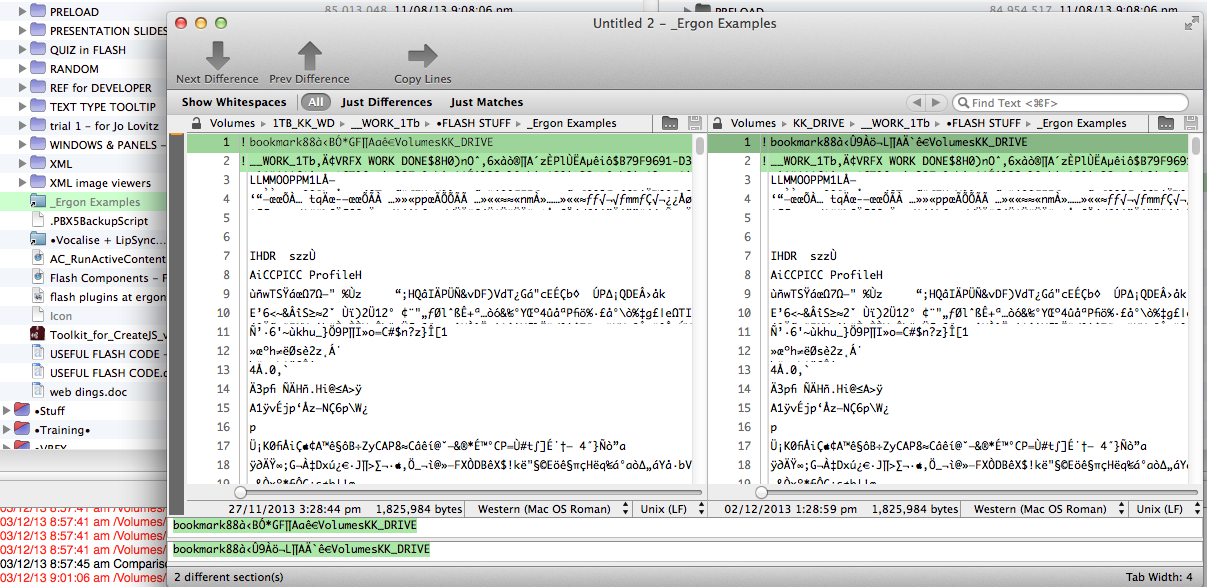Click the trial 1 - for Jo Lovitz folder icon
1207x587 pixels.
click(x=38, y=126)
